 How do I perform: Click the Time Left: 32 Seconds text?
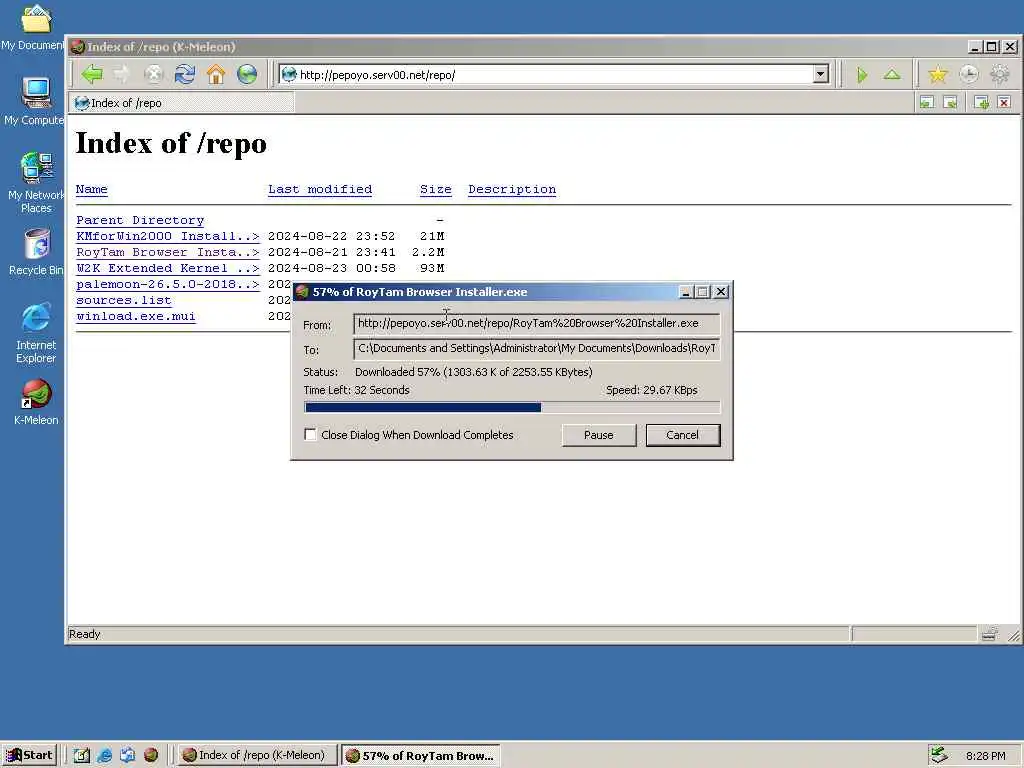coord(357,390)
